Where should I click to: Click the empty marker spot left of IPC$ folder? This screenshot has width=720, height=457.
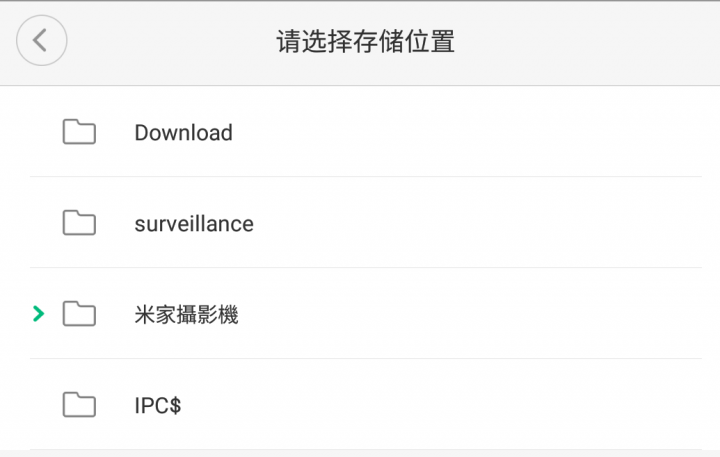pyautogui.click(x=39, y=405)
